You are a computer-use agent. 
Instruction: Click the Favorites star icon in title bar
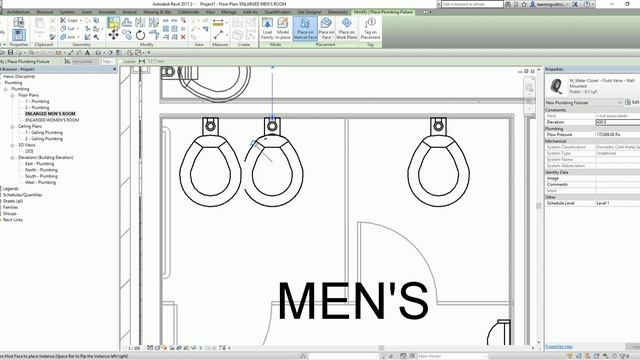[524, 4]
